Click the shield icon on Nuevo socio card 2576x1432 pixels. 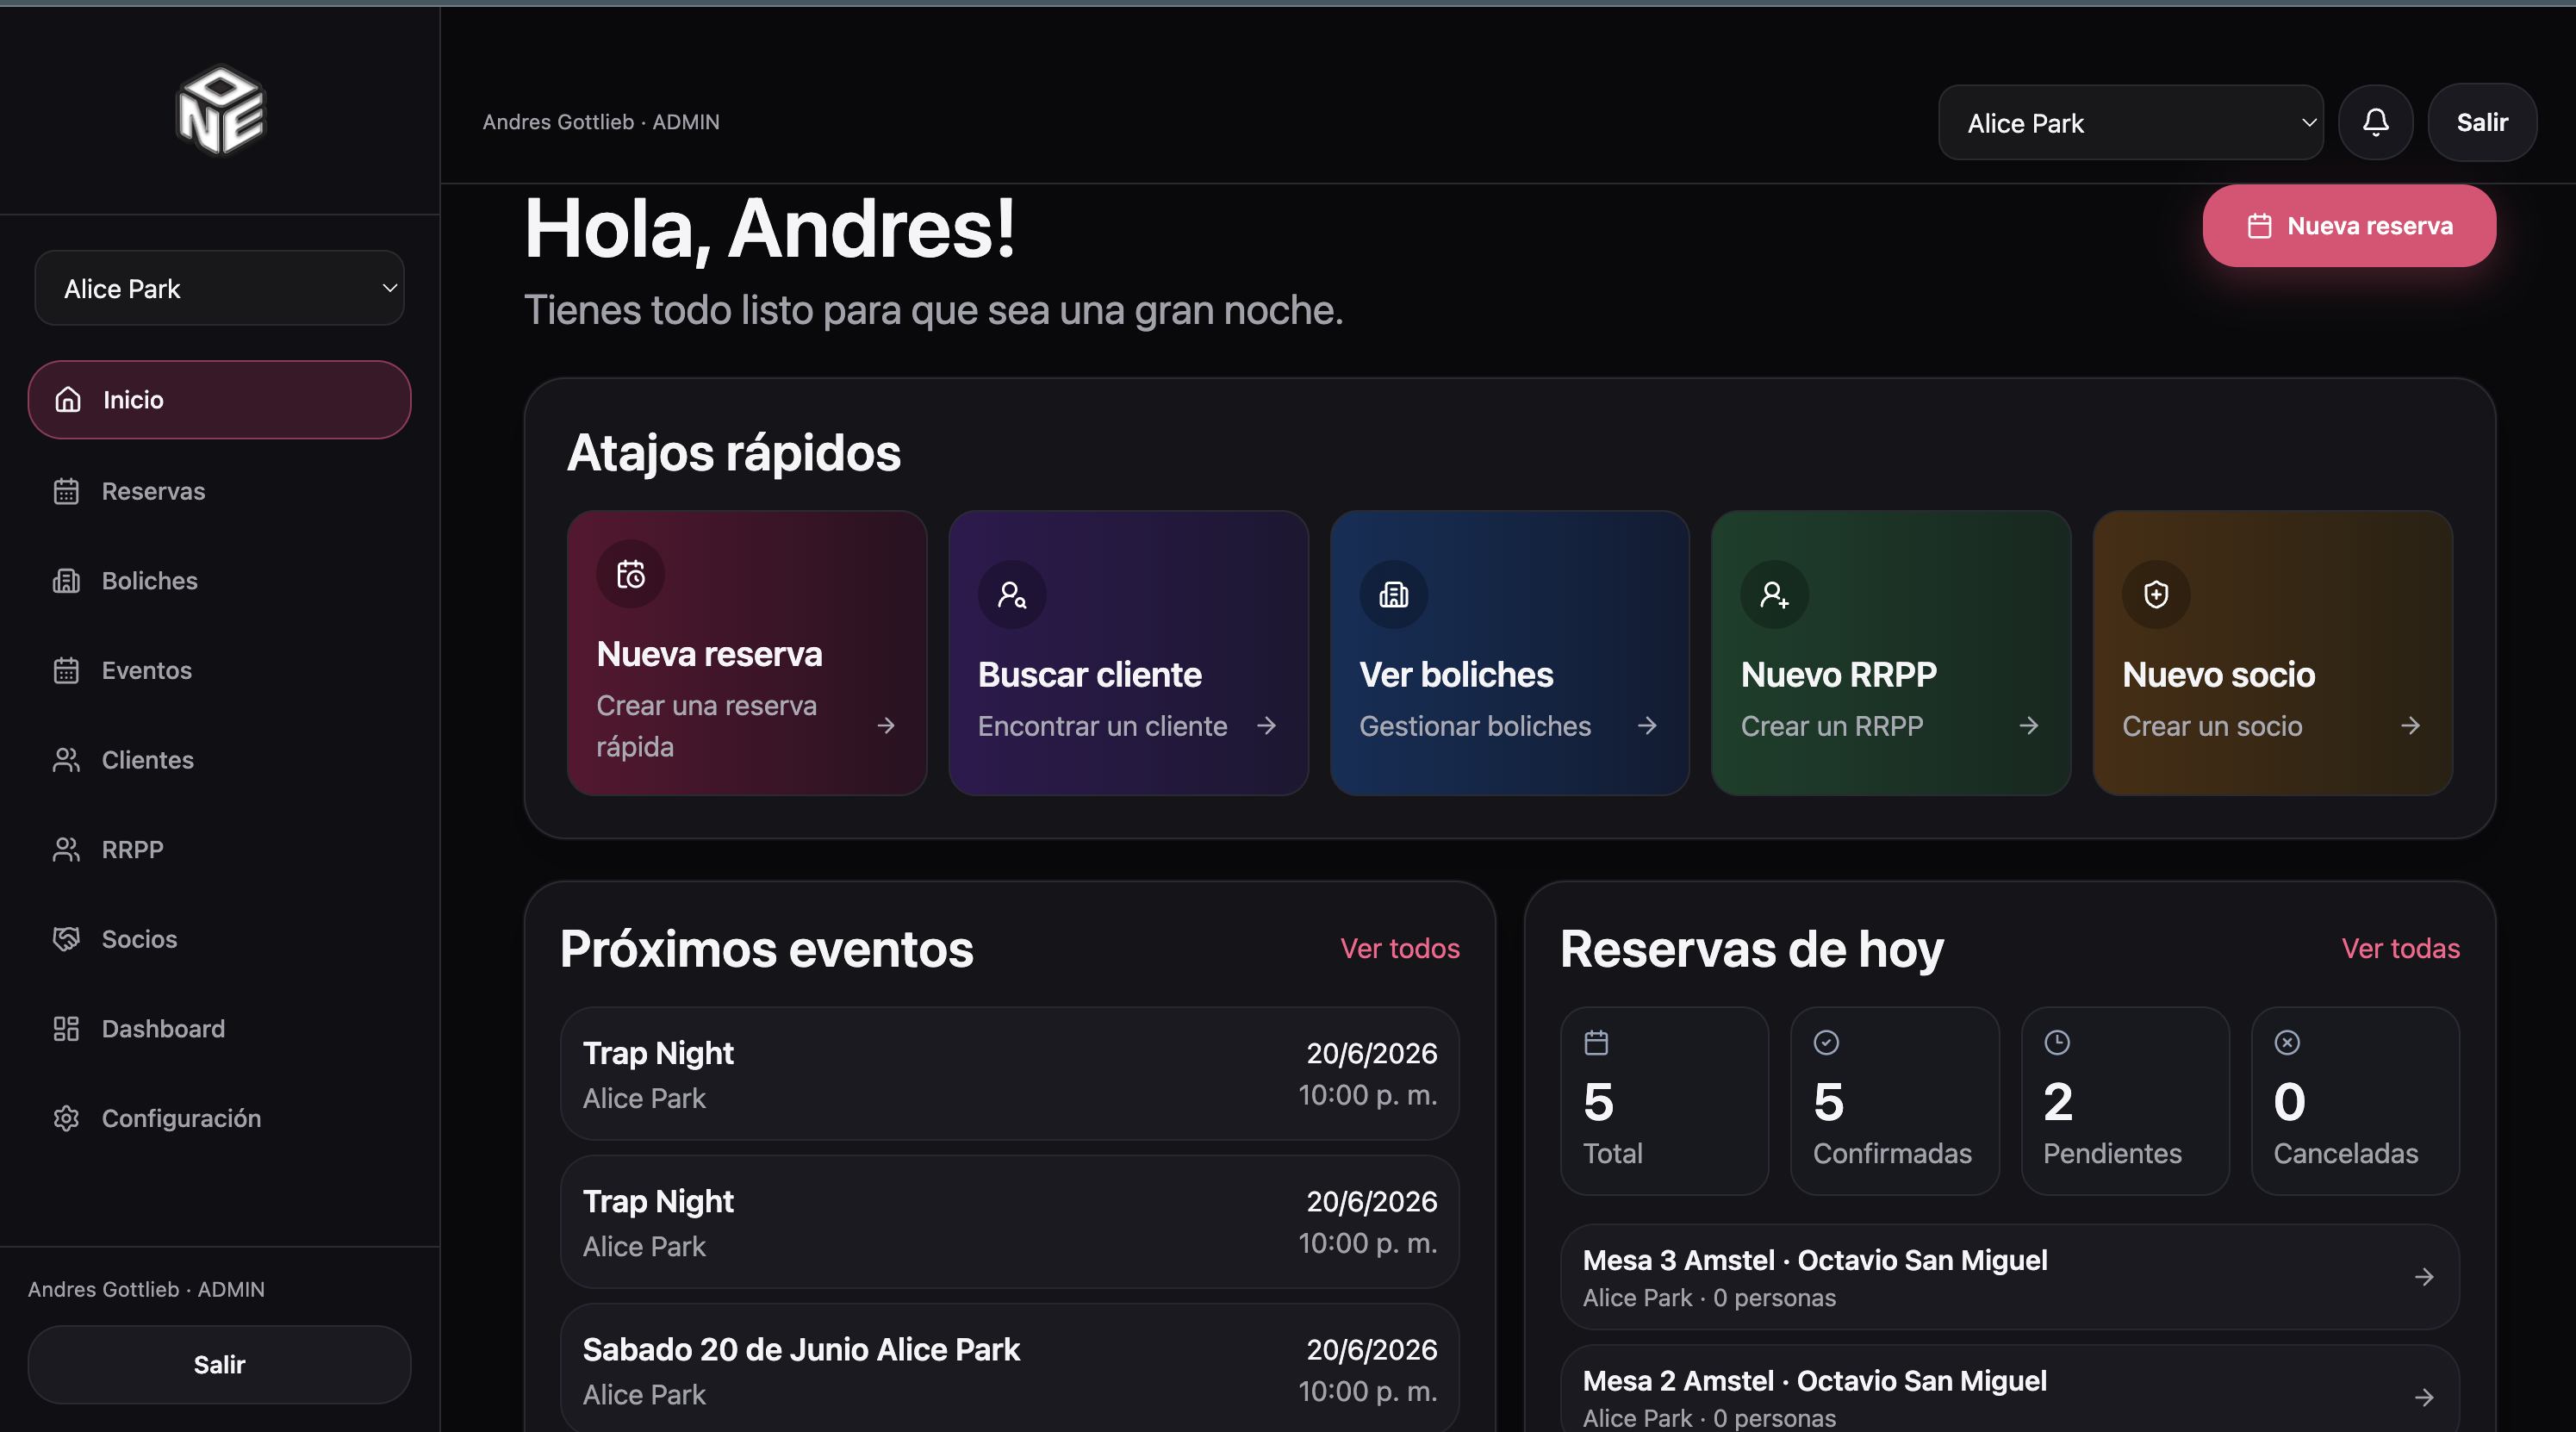2156,595
